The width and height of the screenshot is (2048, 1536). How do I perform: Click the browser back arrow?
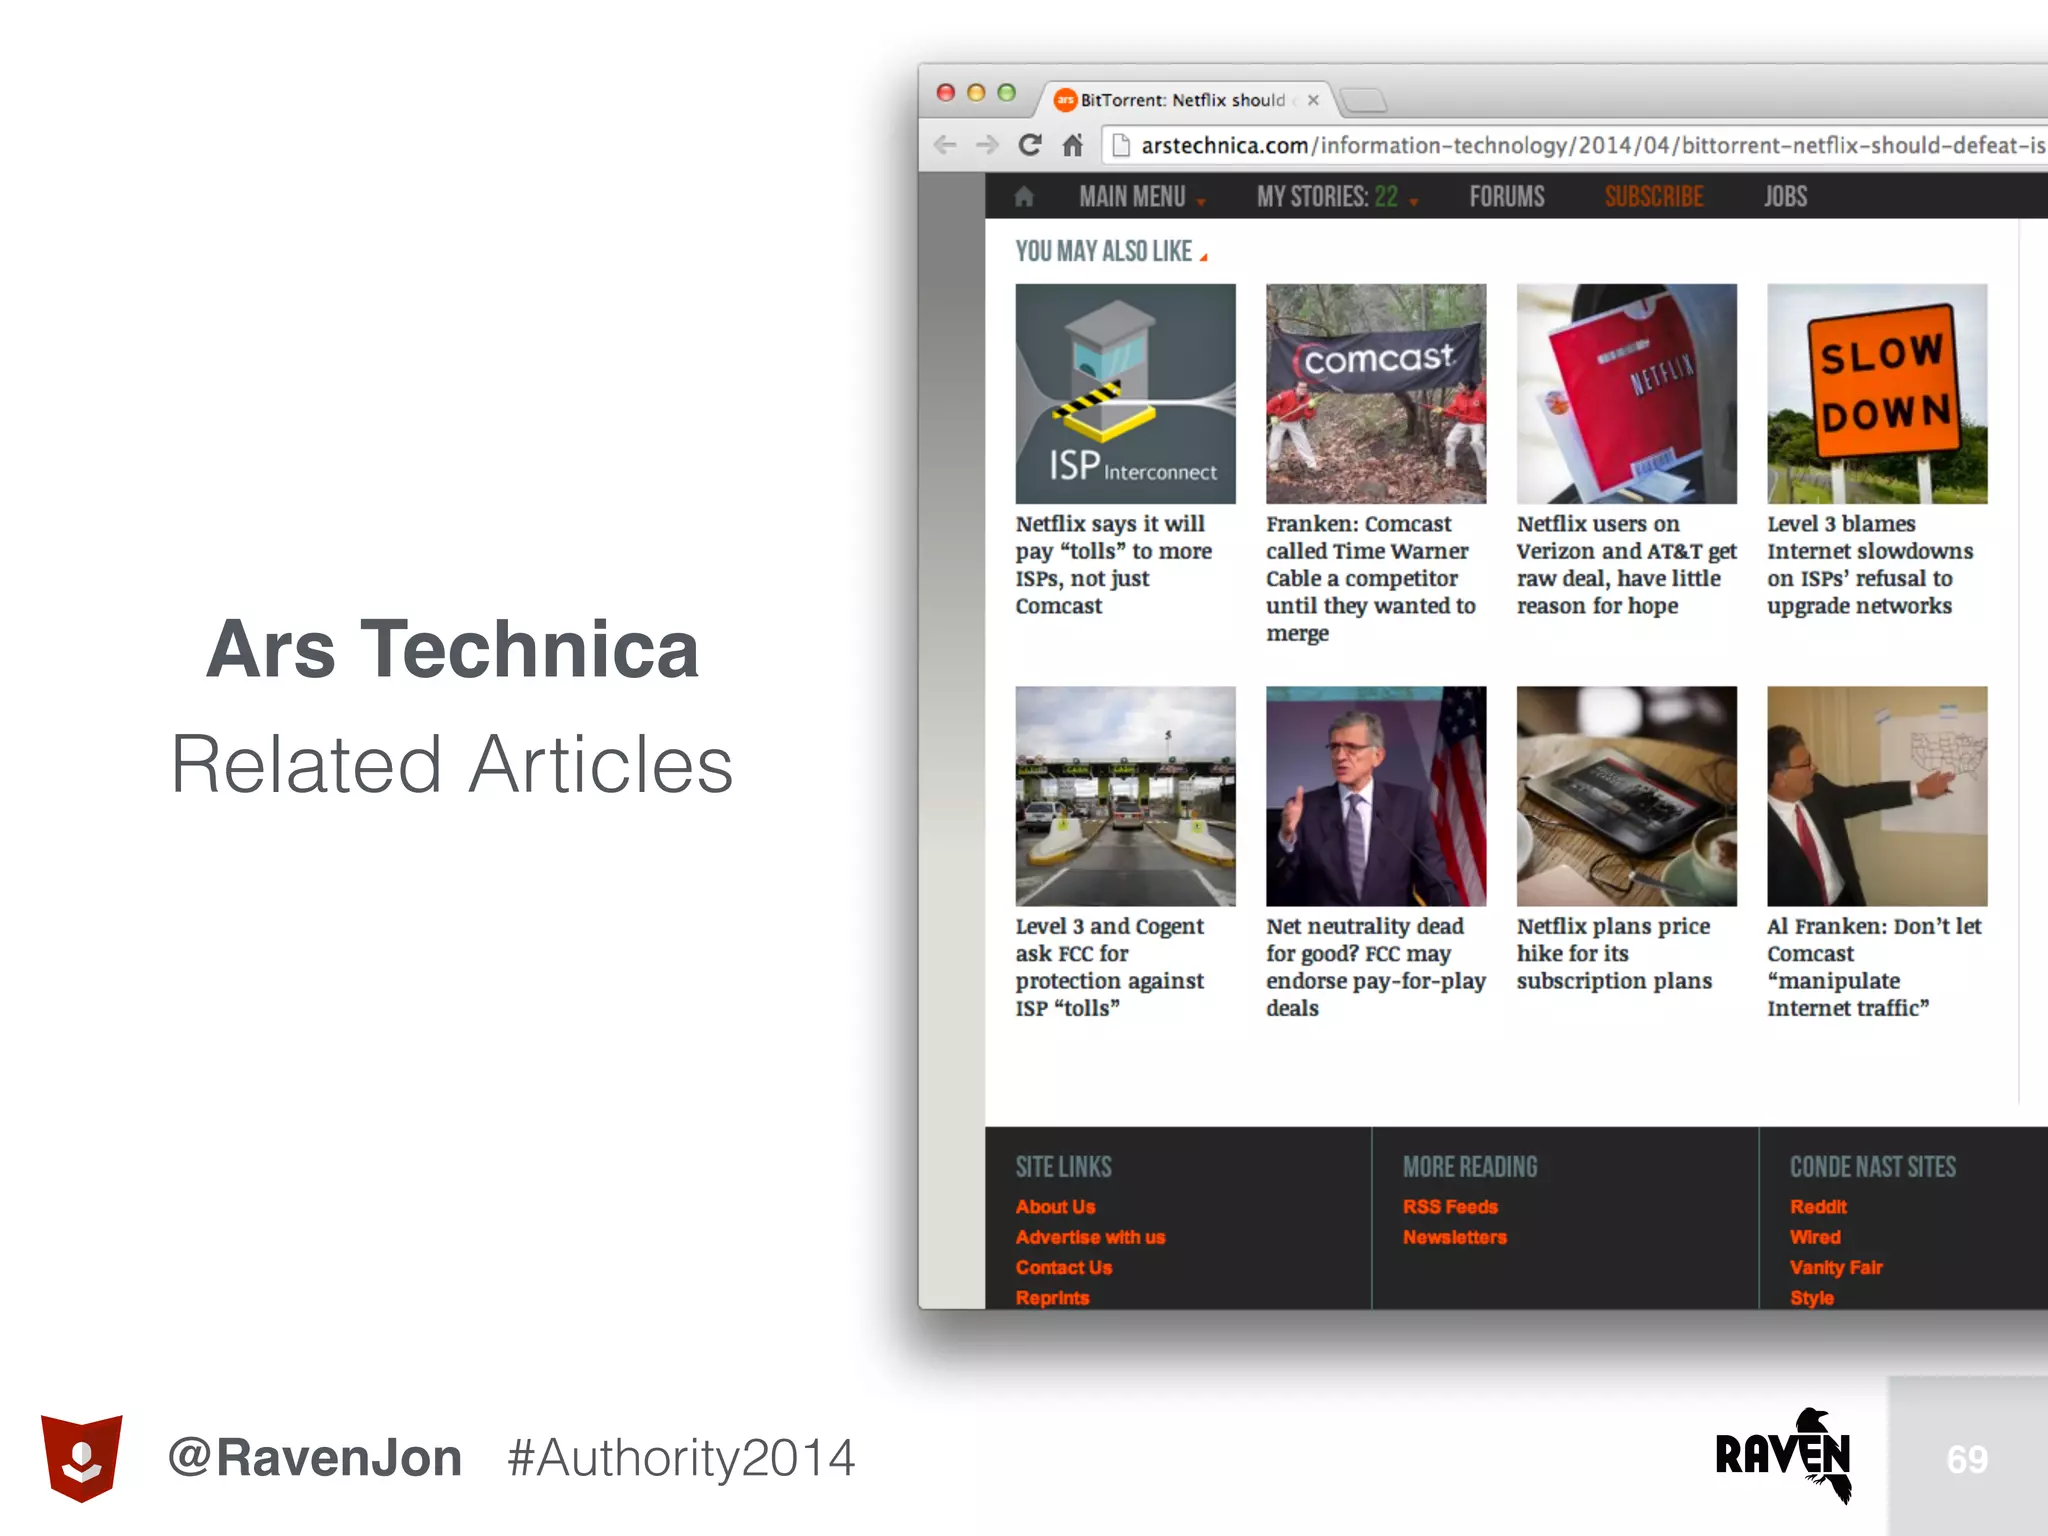tap(945, 146)
